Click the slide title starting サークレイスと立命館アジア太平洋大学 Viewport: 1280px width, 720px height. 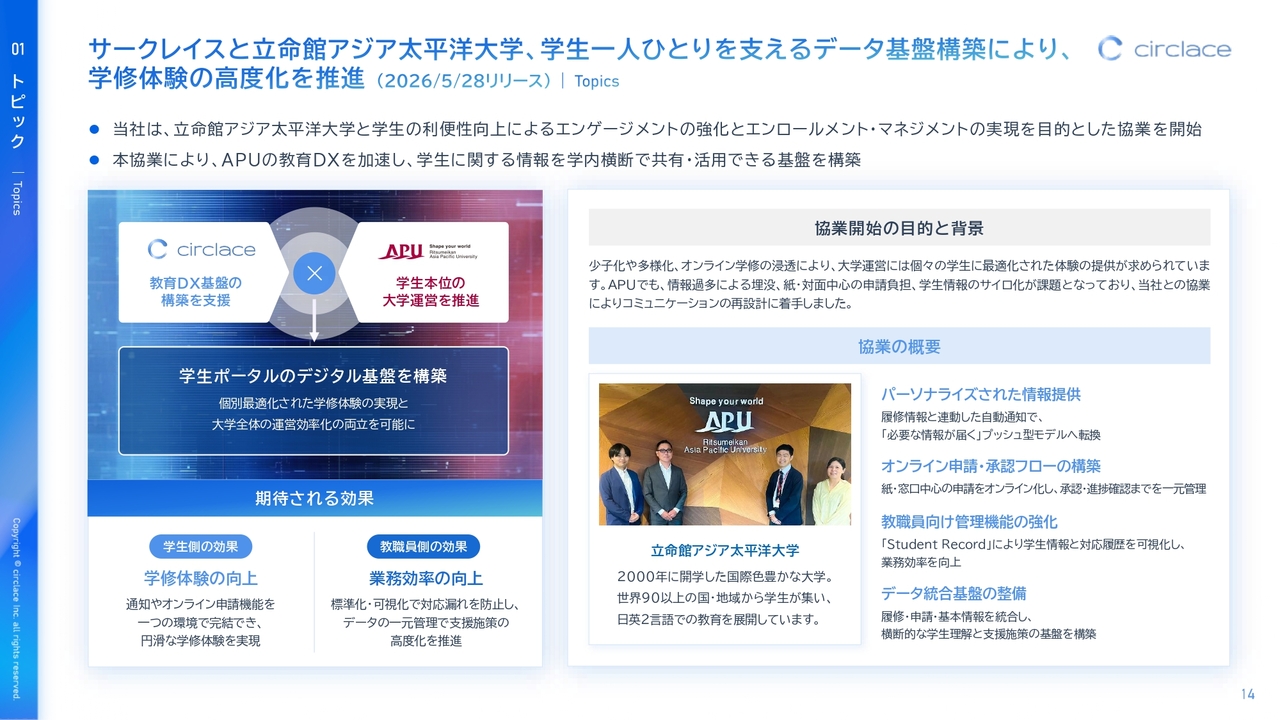(x=579, y=62)
